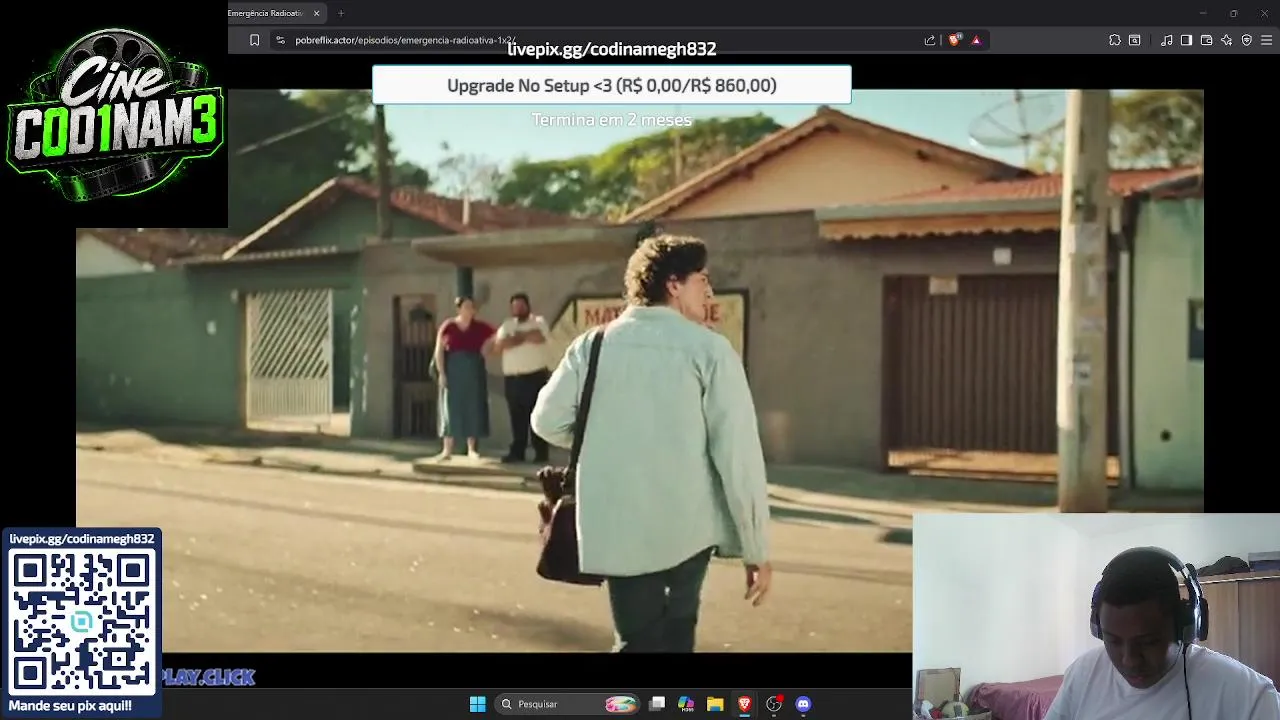This screenshot has height=720, width=1280.
Task: Click the video player to pause
Action: point(640,370)
